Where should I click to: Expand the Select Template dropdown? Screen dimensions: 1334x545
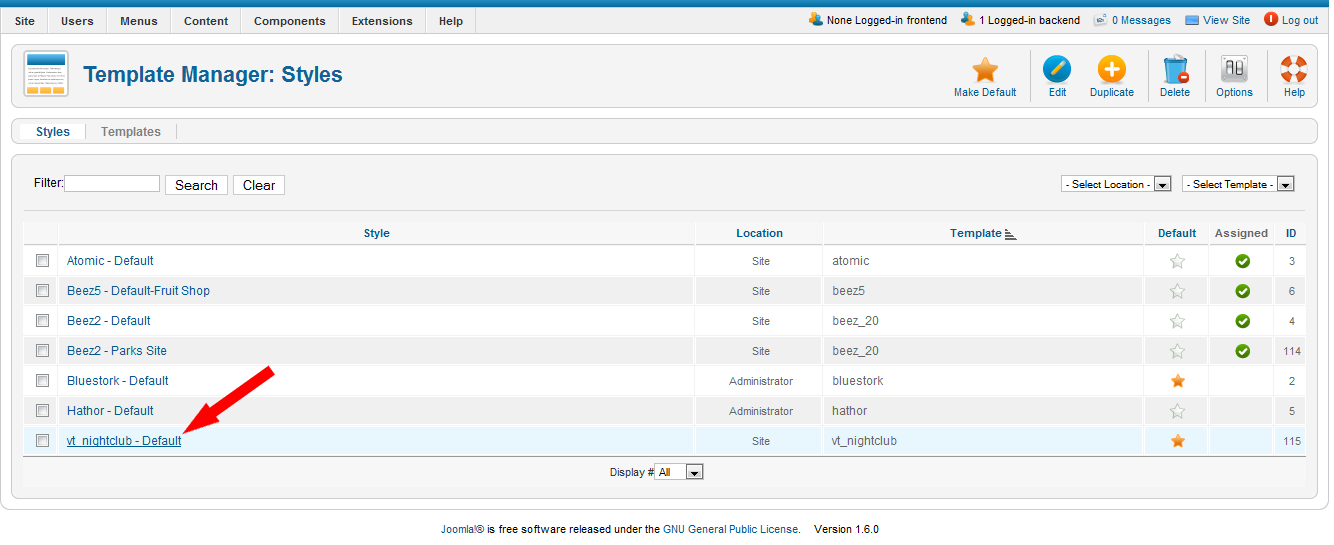[1238, 184]
